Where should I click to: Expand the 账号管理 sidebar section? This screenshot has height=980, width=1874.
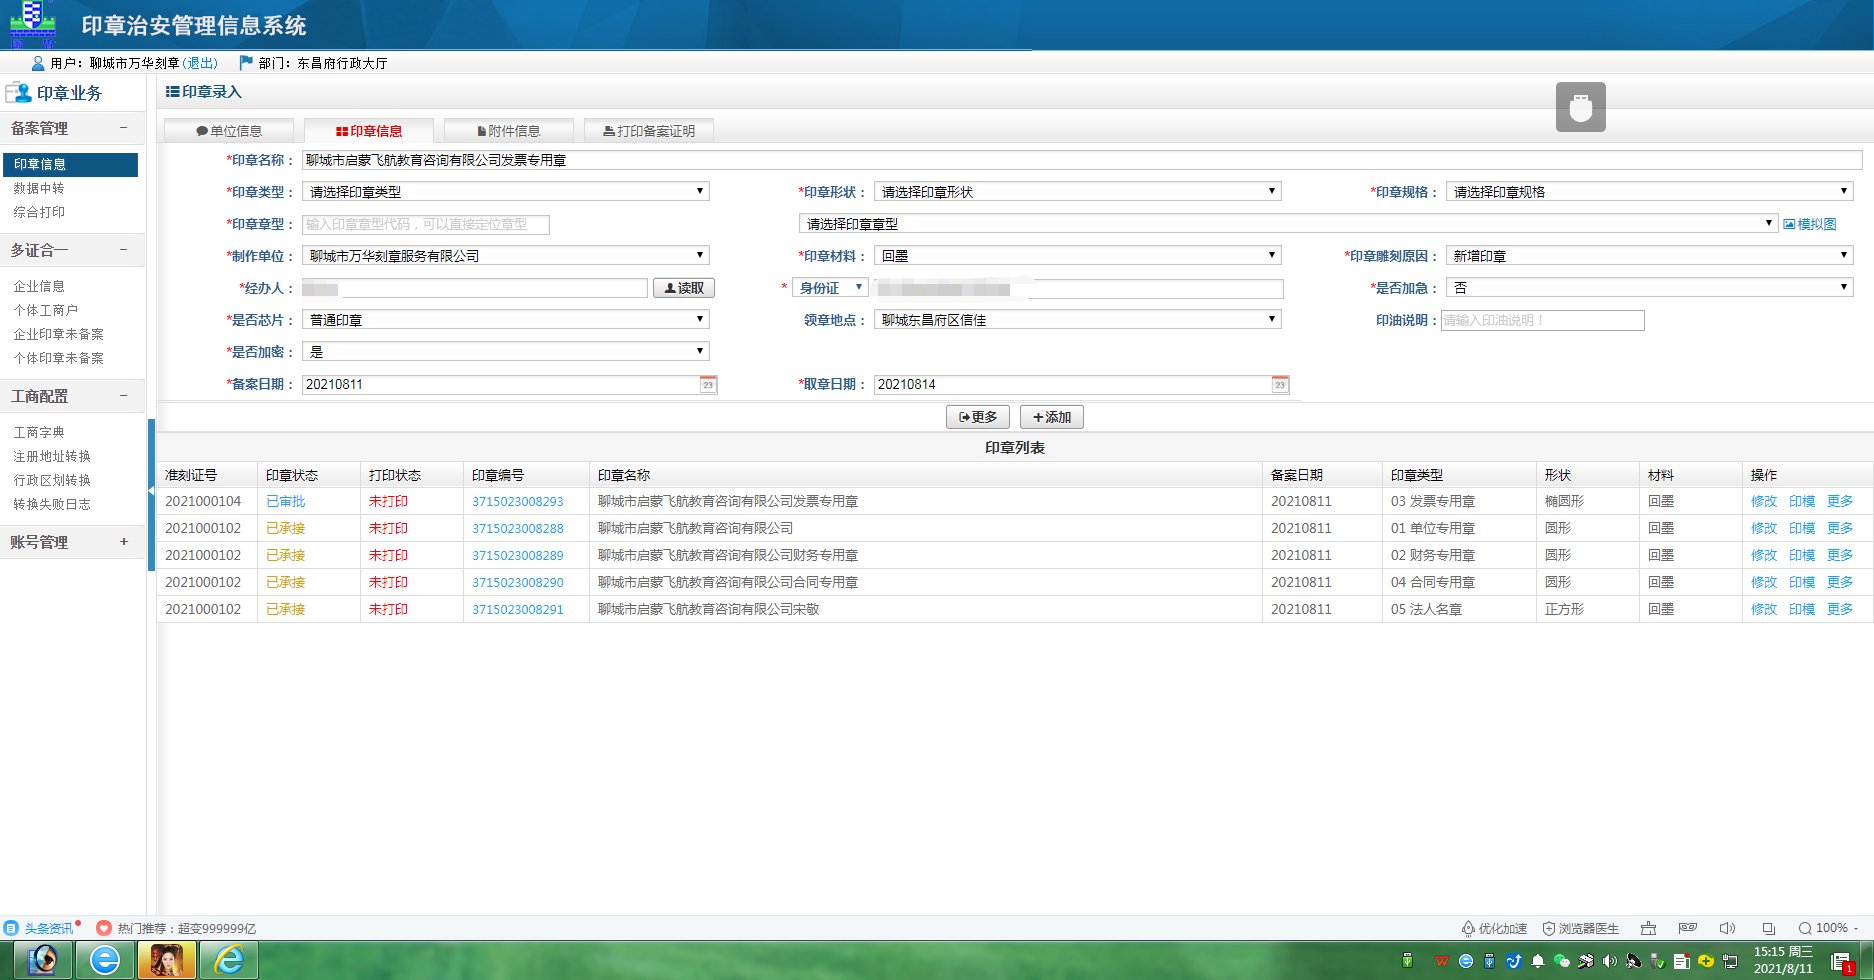124,542
